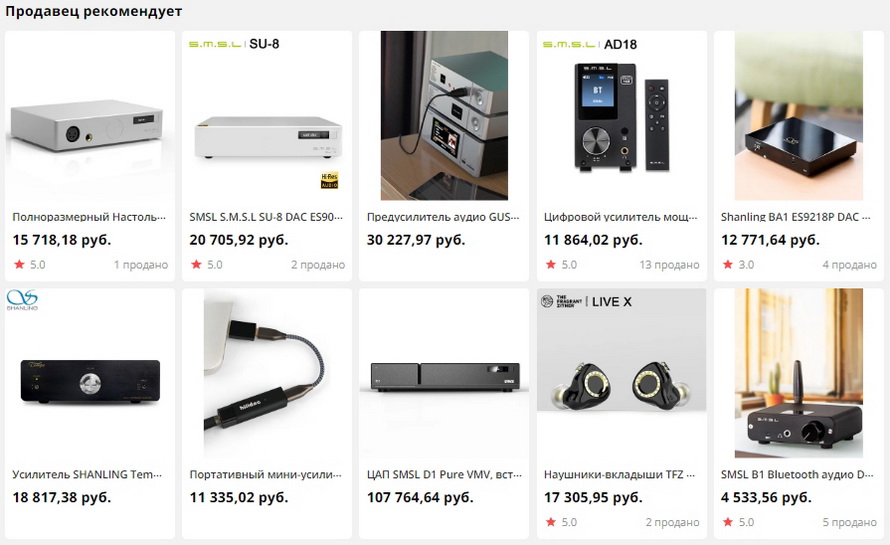
Task: Open the SMSL S.M.S.L SU-8 DAC listing title
Action: point(266,217)
